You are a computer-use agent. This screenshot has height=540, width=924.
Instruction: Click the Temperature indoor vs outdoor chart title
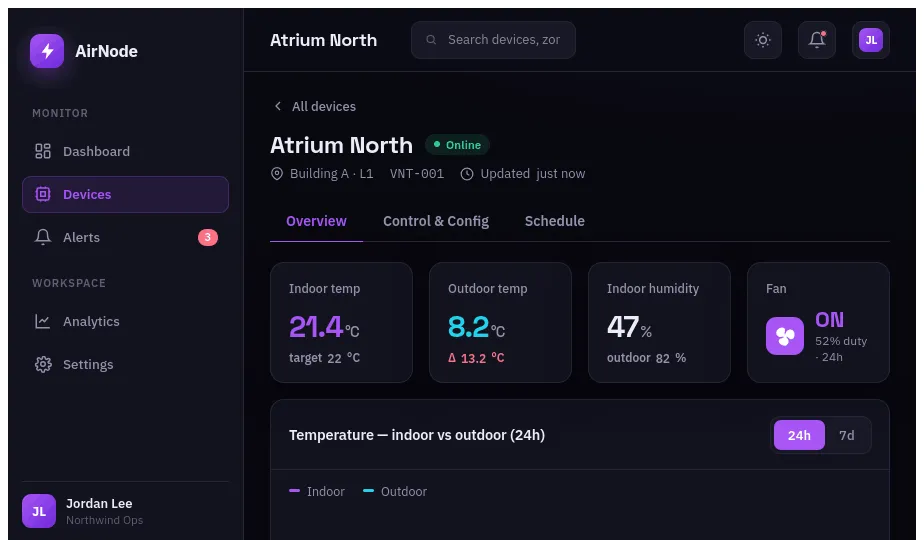[x=417, y=435]
